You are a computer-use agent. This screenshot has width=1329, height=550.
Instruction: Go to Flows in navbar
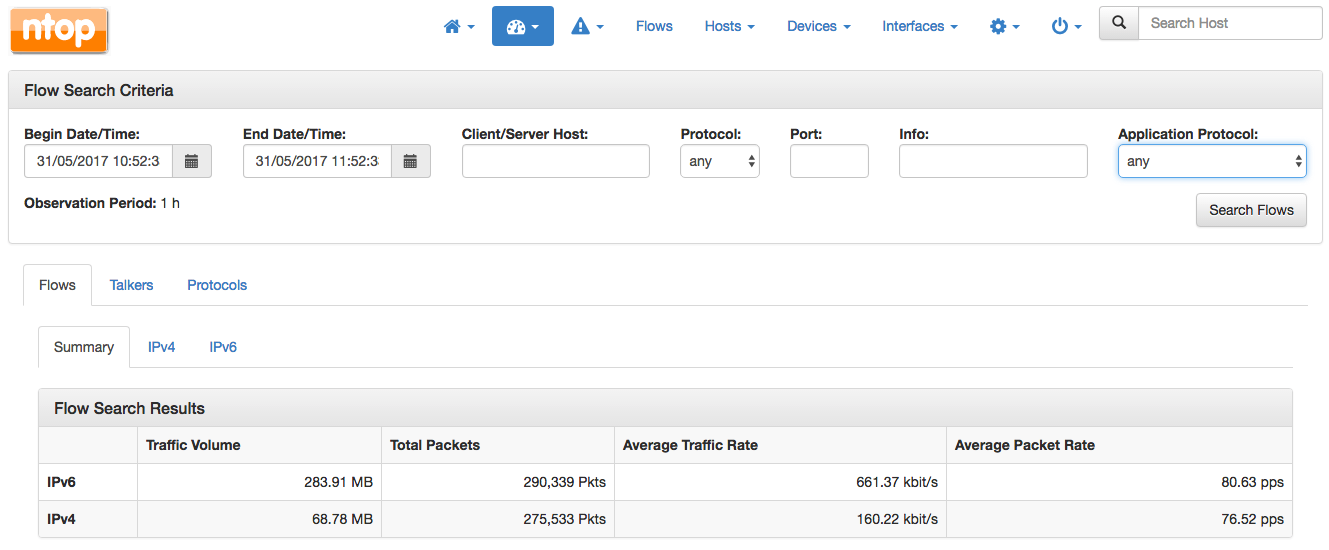(654, 26)
